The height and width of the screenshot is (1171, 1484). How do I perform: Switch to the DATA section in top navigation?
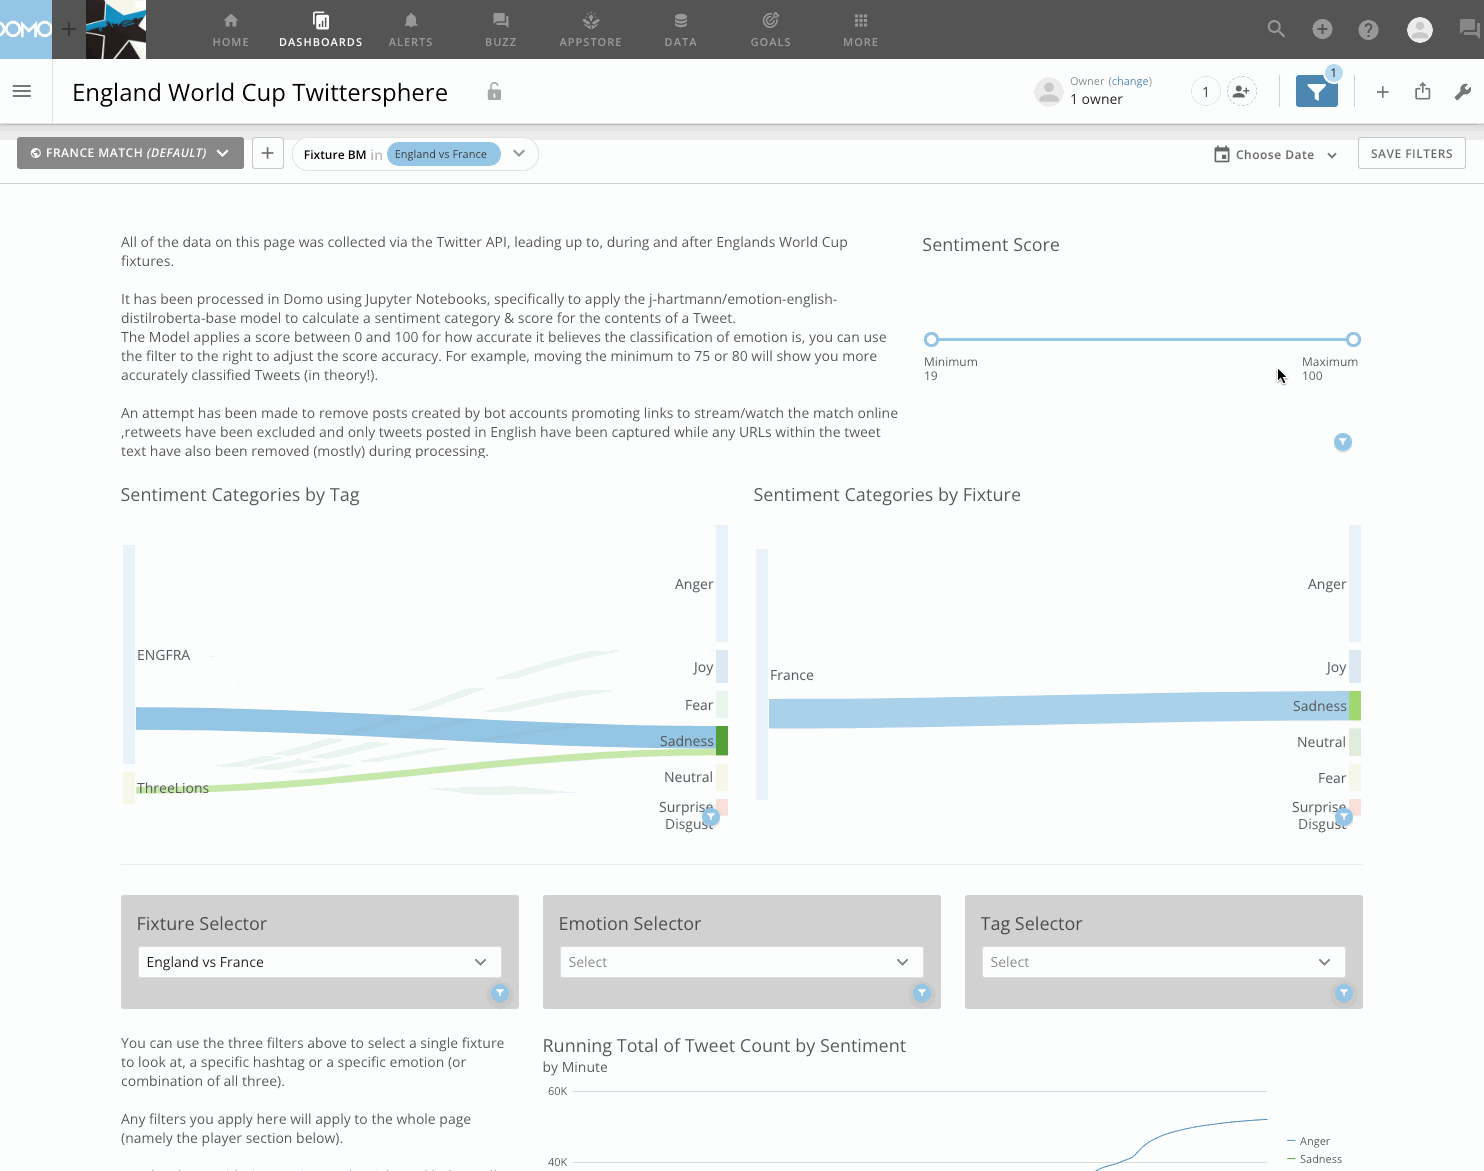coord(680,29)
